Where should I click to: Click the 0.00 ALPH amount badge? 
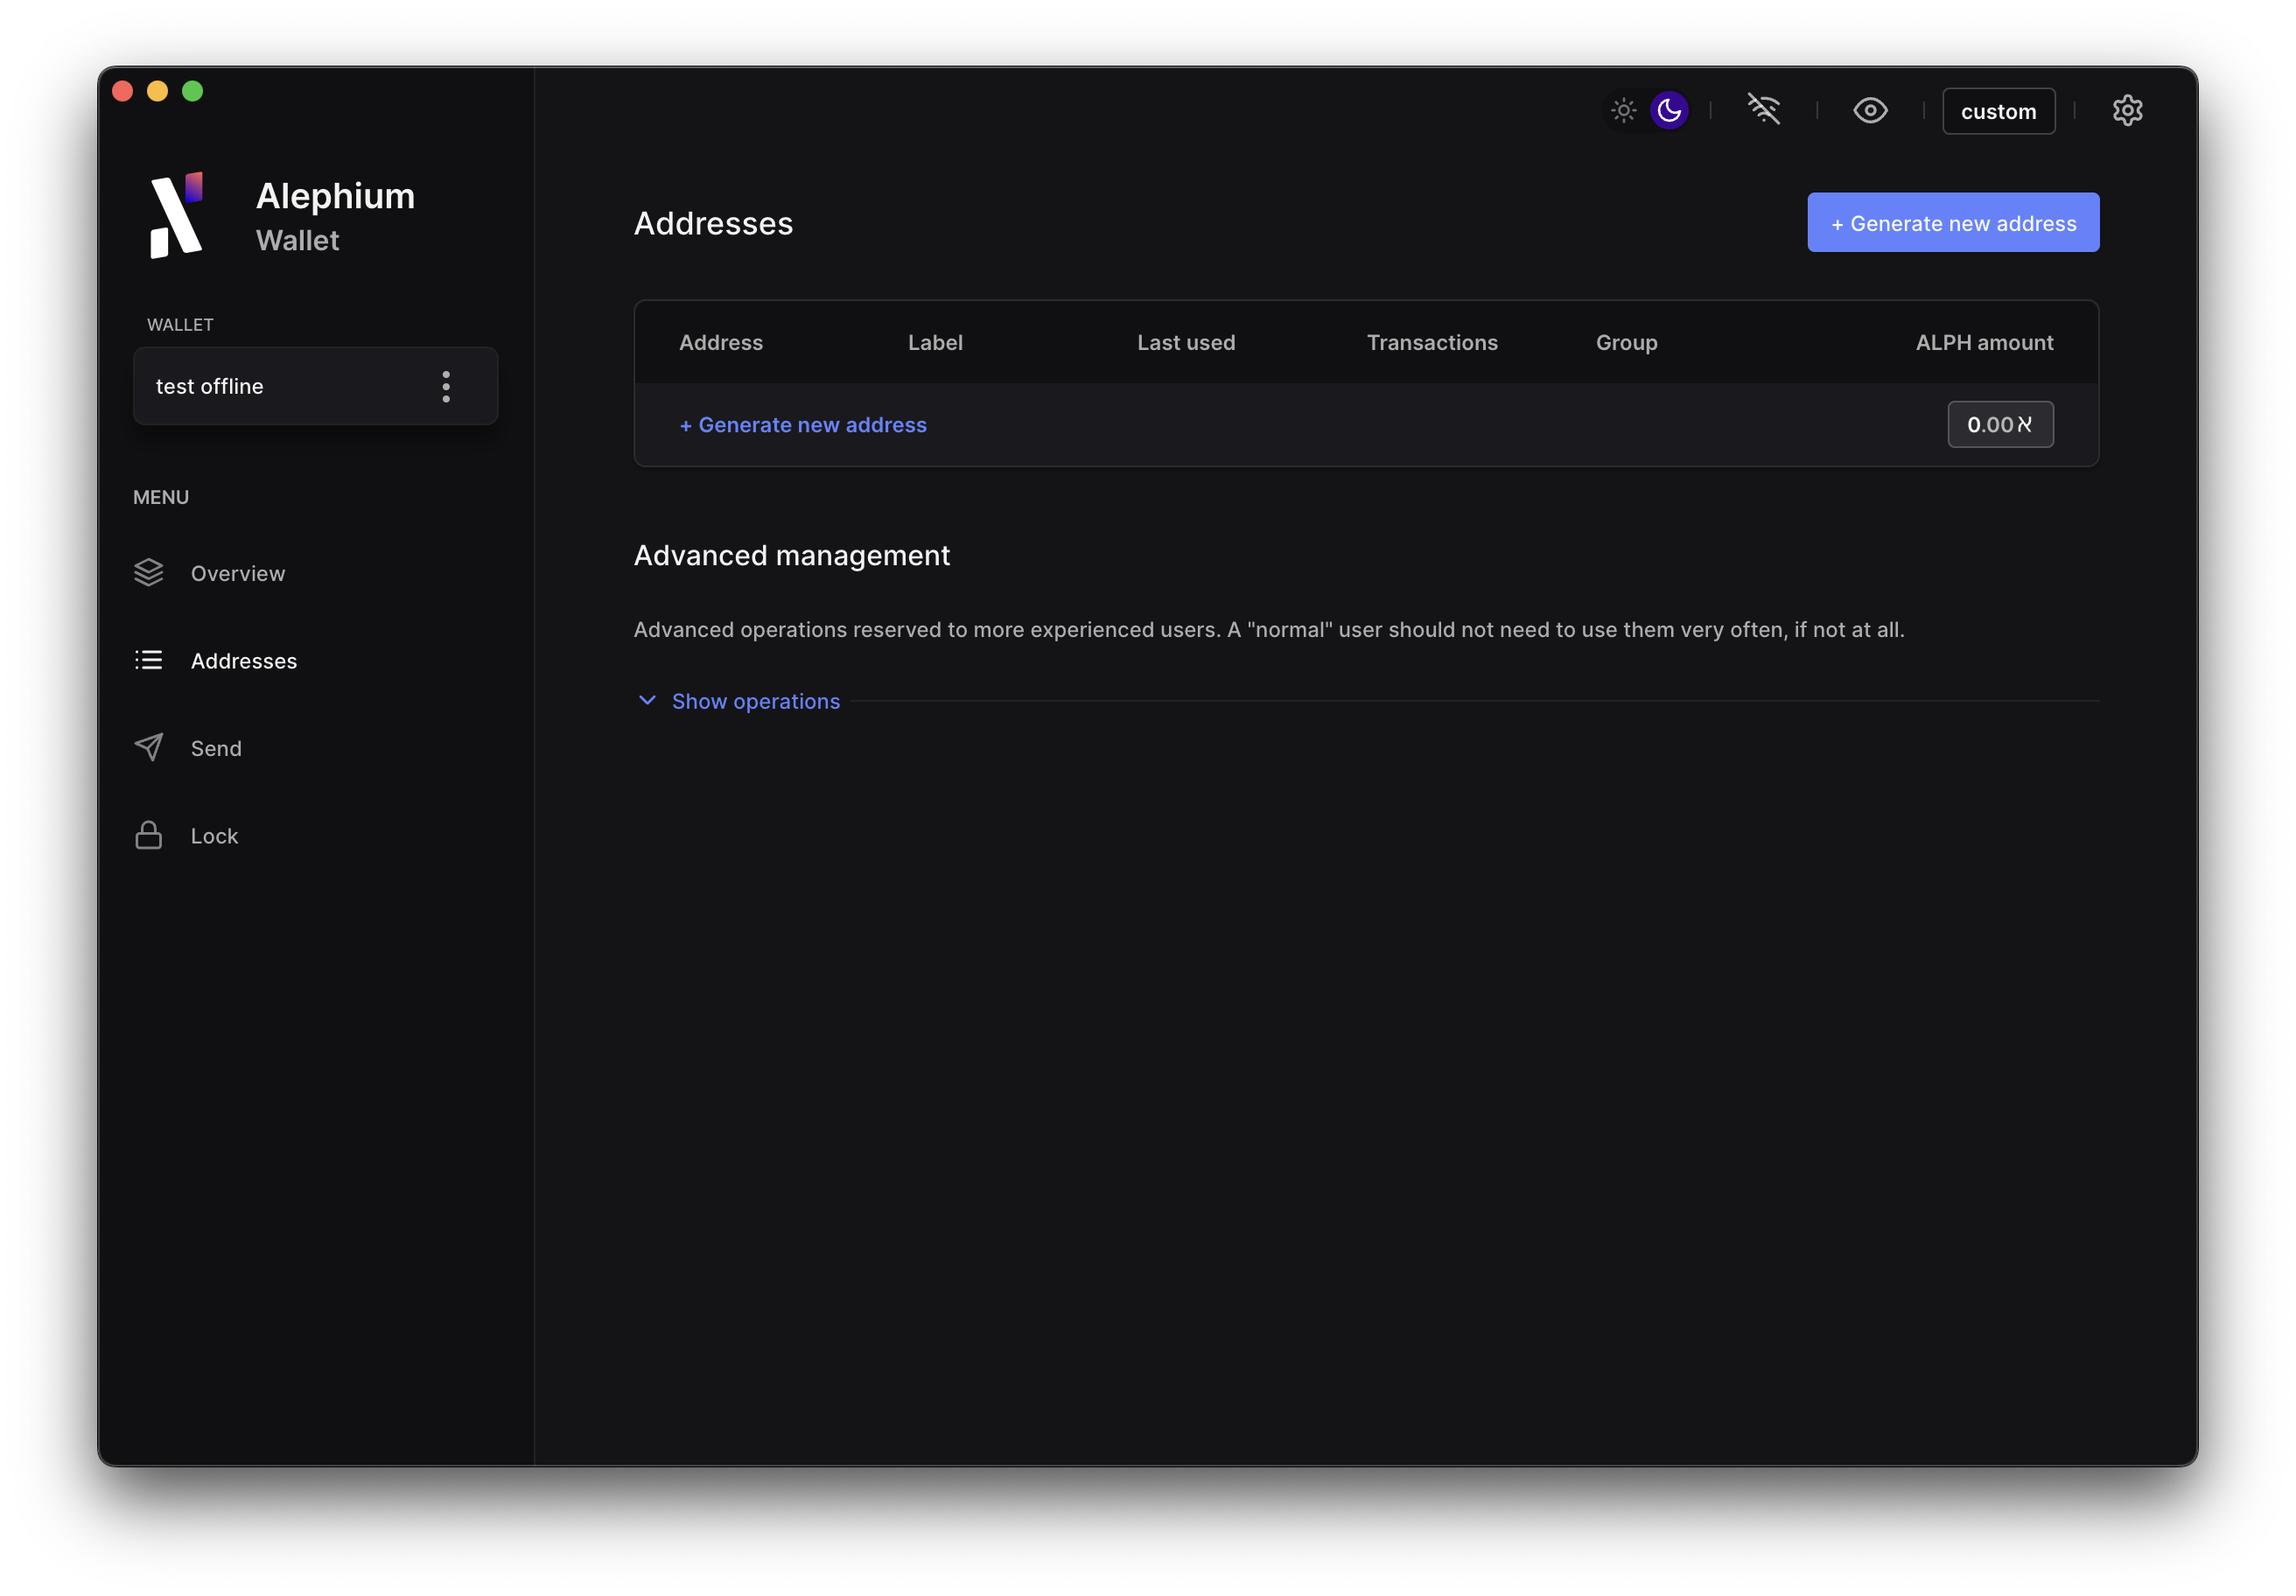(x=1999, y=424)
